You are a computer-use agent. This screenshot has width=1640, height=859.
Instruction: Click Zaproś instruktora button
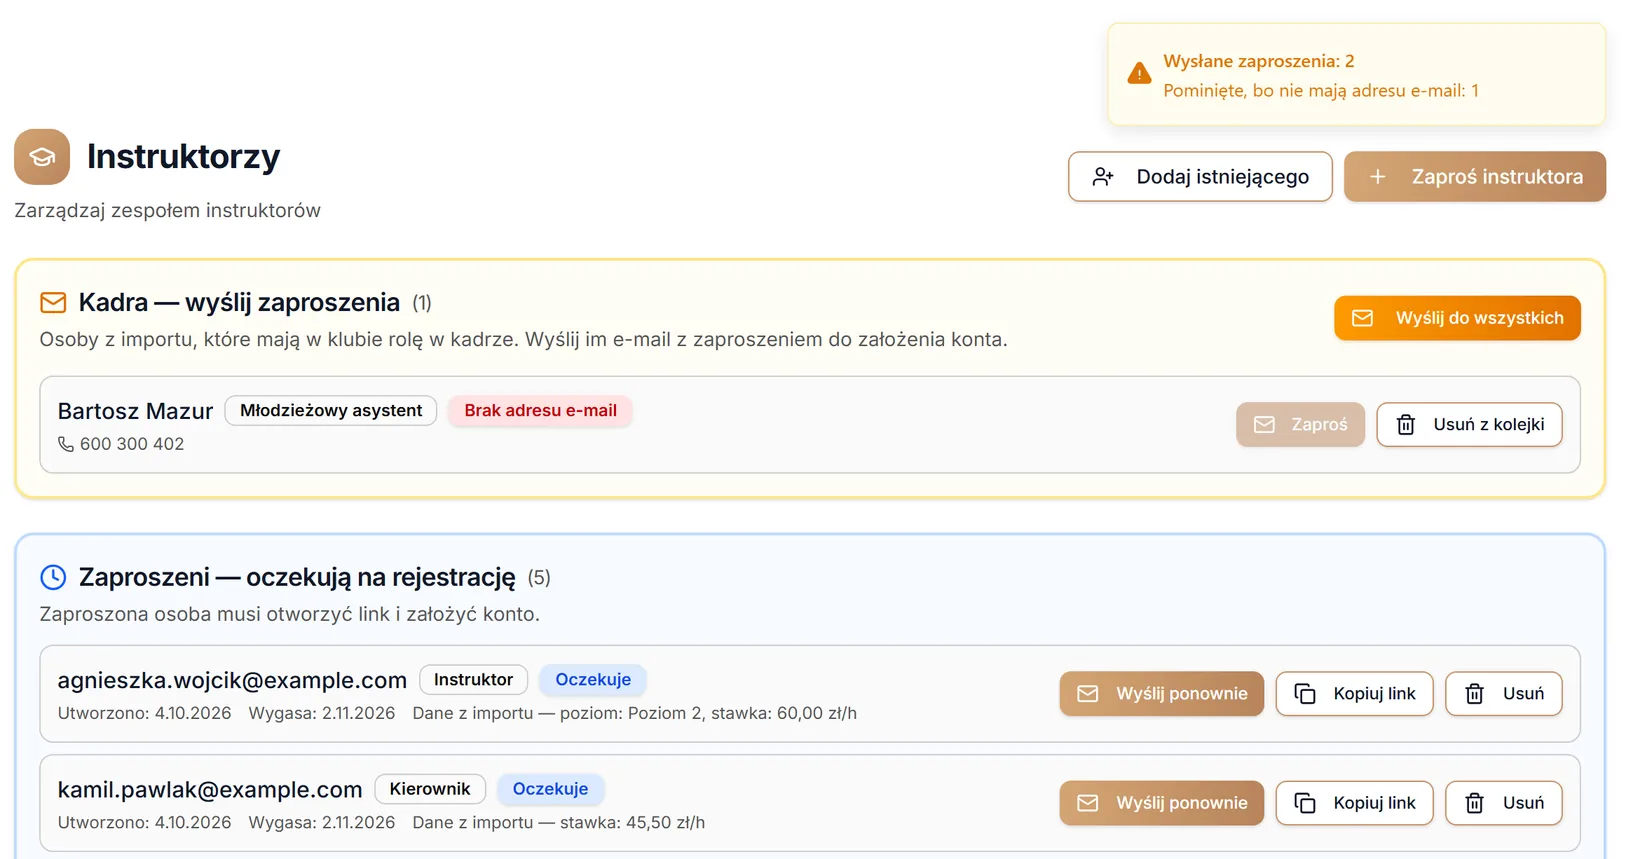pyautogui.click(x=1475, y=177)
